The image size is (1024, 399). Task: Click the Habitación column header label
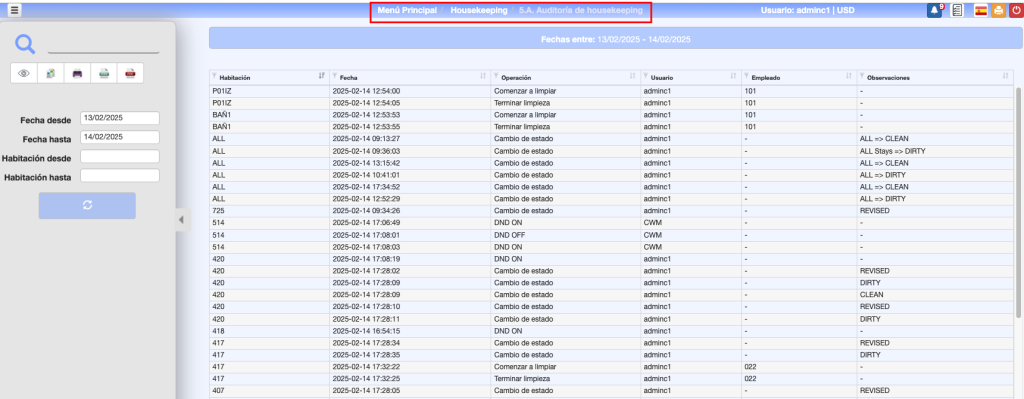(235, 77)
